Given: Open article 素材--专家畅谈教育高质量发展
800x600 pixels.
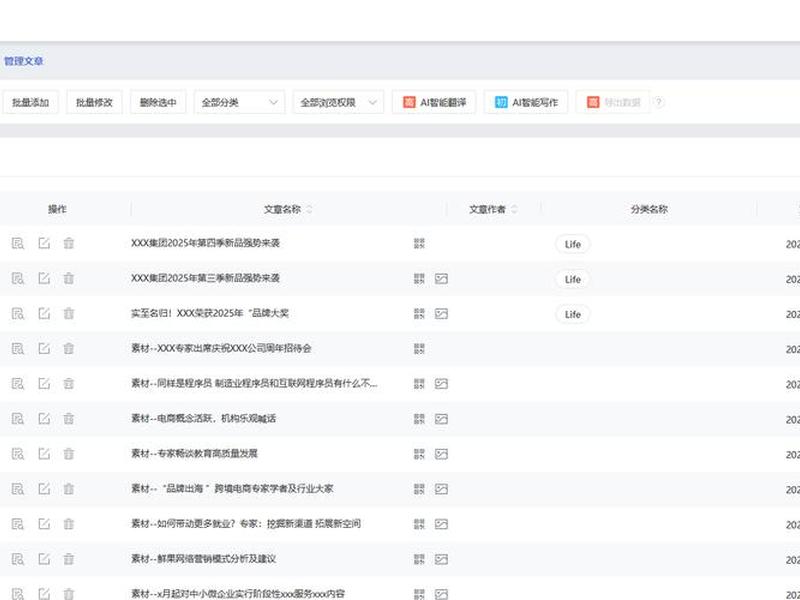Looking at the screenshot, I should pyautogui.click(x=194, y=454).
